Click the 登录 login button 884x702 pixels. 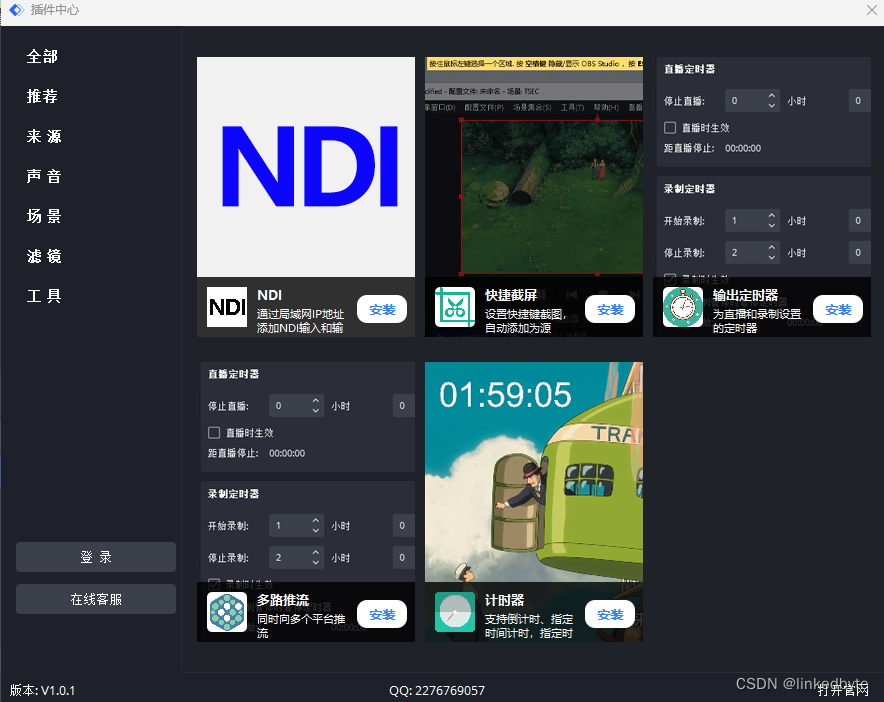click(96, 557)
